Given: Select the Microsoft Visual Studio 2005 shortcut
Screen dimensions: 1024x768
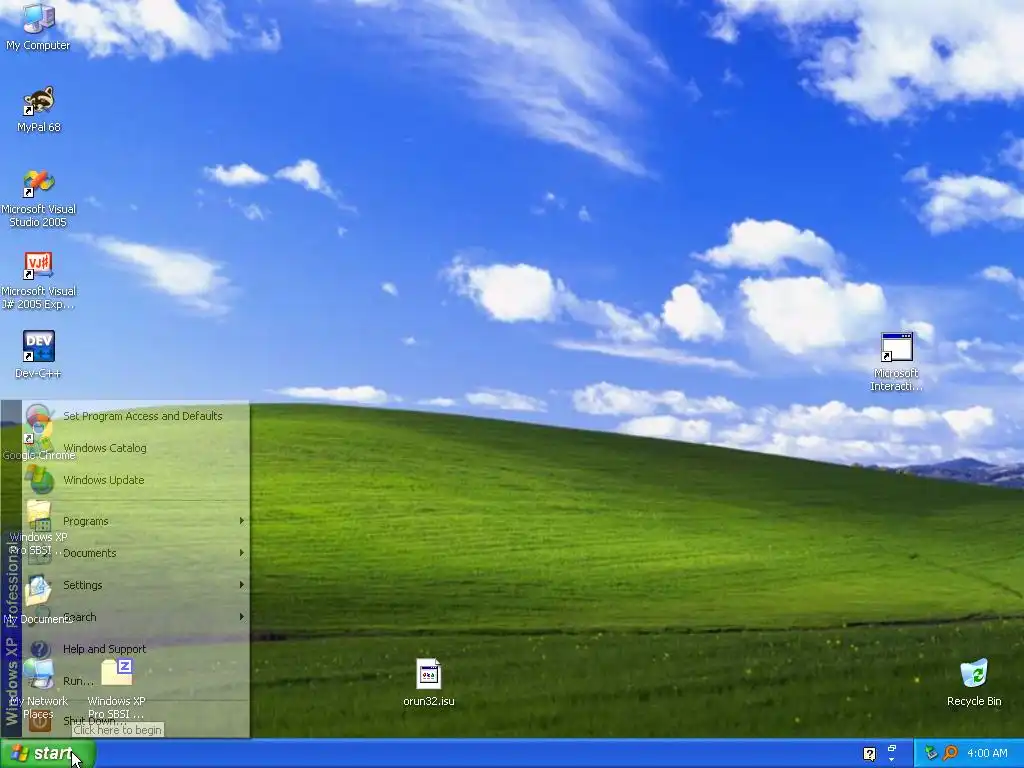Looking at the screenshot, I should pos(39,199).
